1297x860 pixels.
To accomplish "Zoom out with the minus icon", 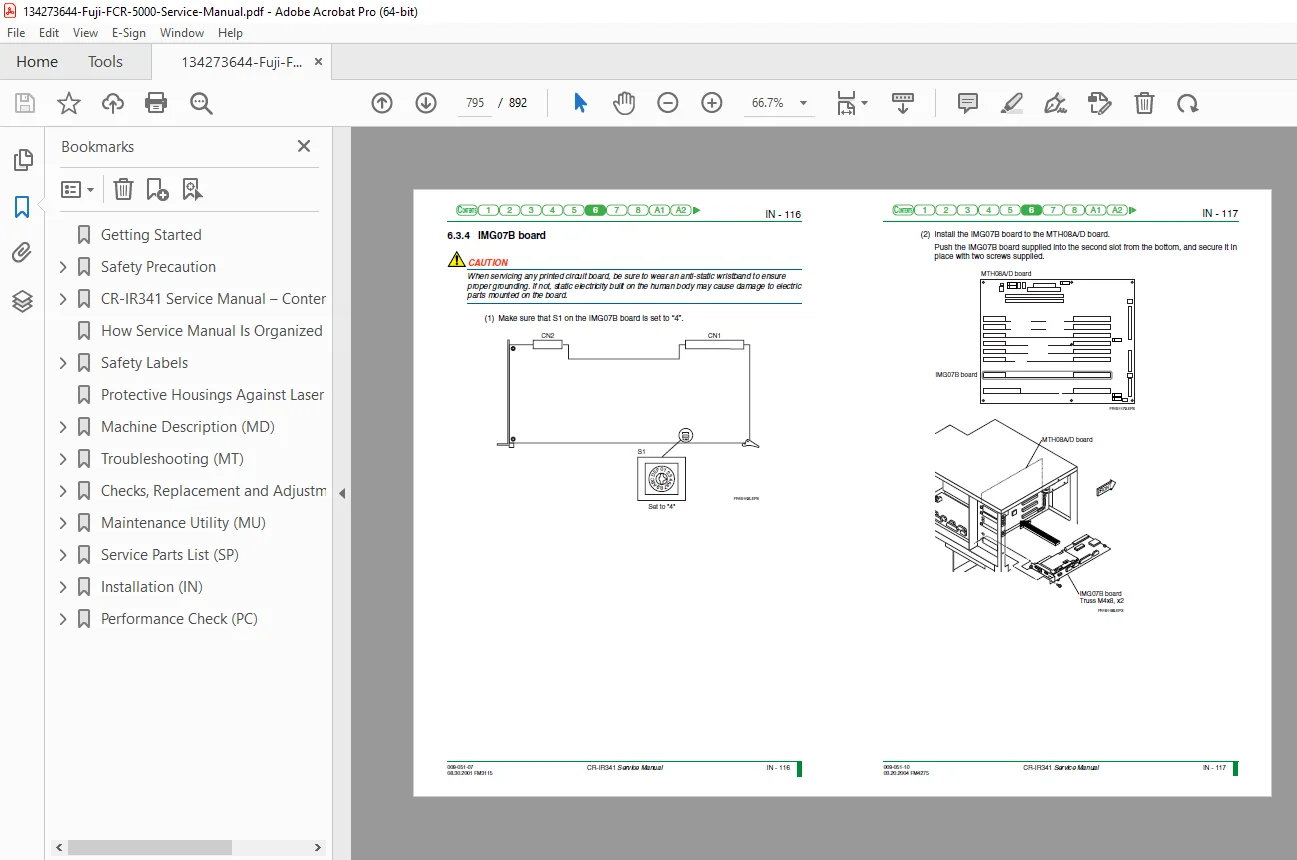I will point(668,103).
